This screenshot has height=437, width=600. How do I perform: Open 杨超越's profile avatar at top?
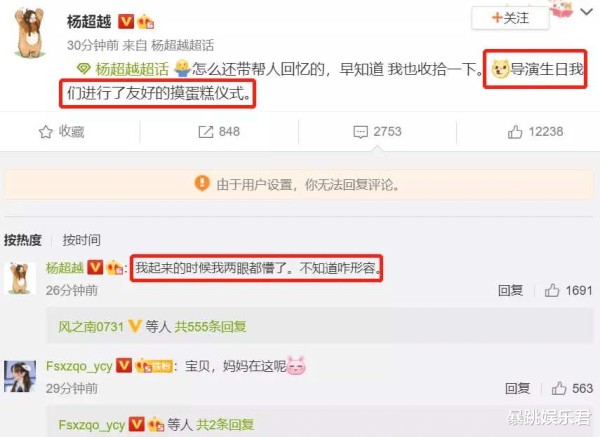[x=29, y=33]
